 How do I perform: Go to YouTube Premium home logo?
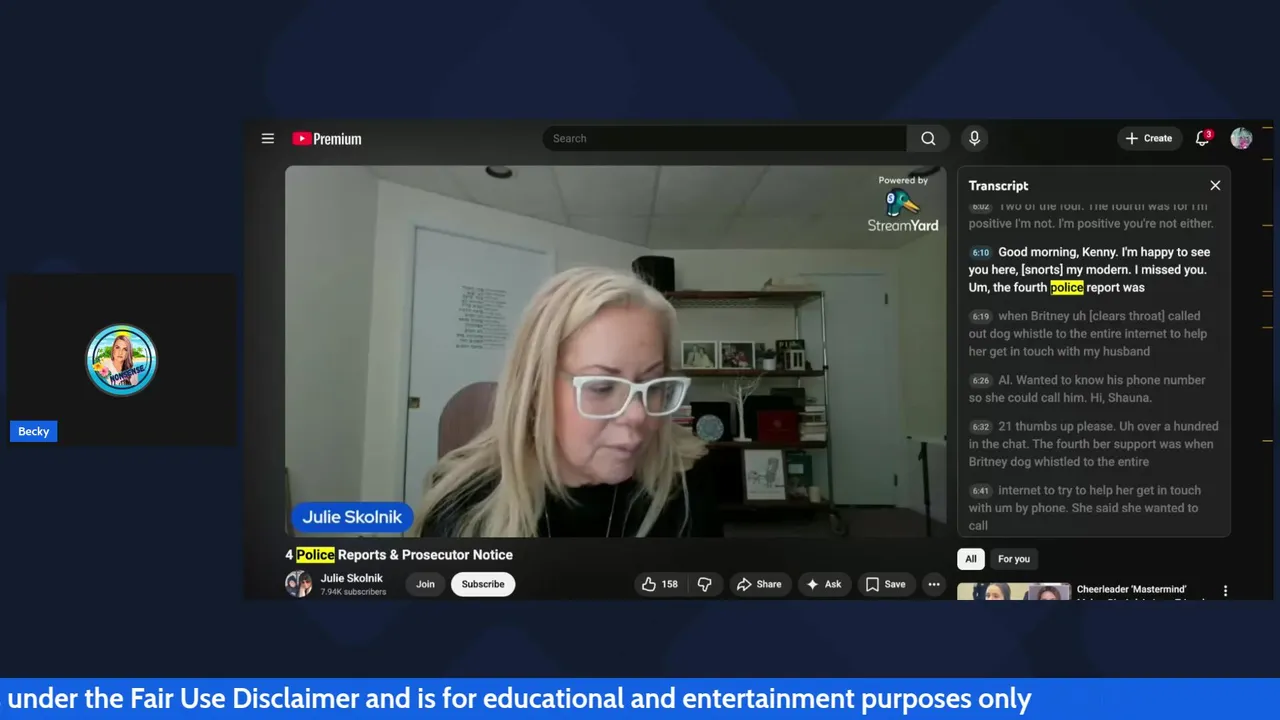pos(327,139)
